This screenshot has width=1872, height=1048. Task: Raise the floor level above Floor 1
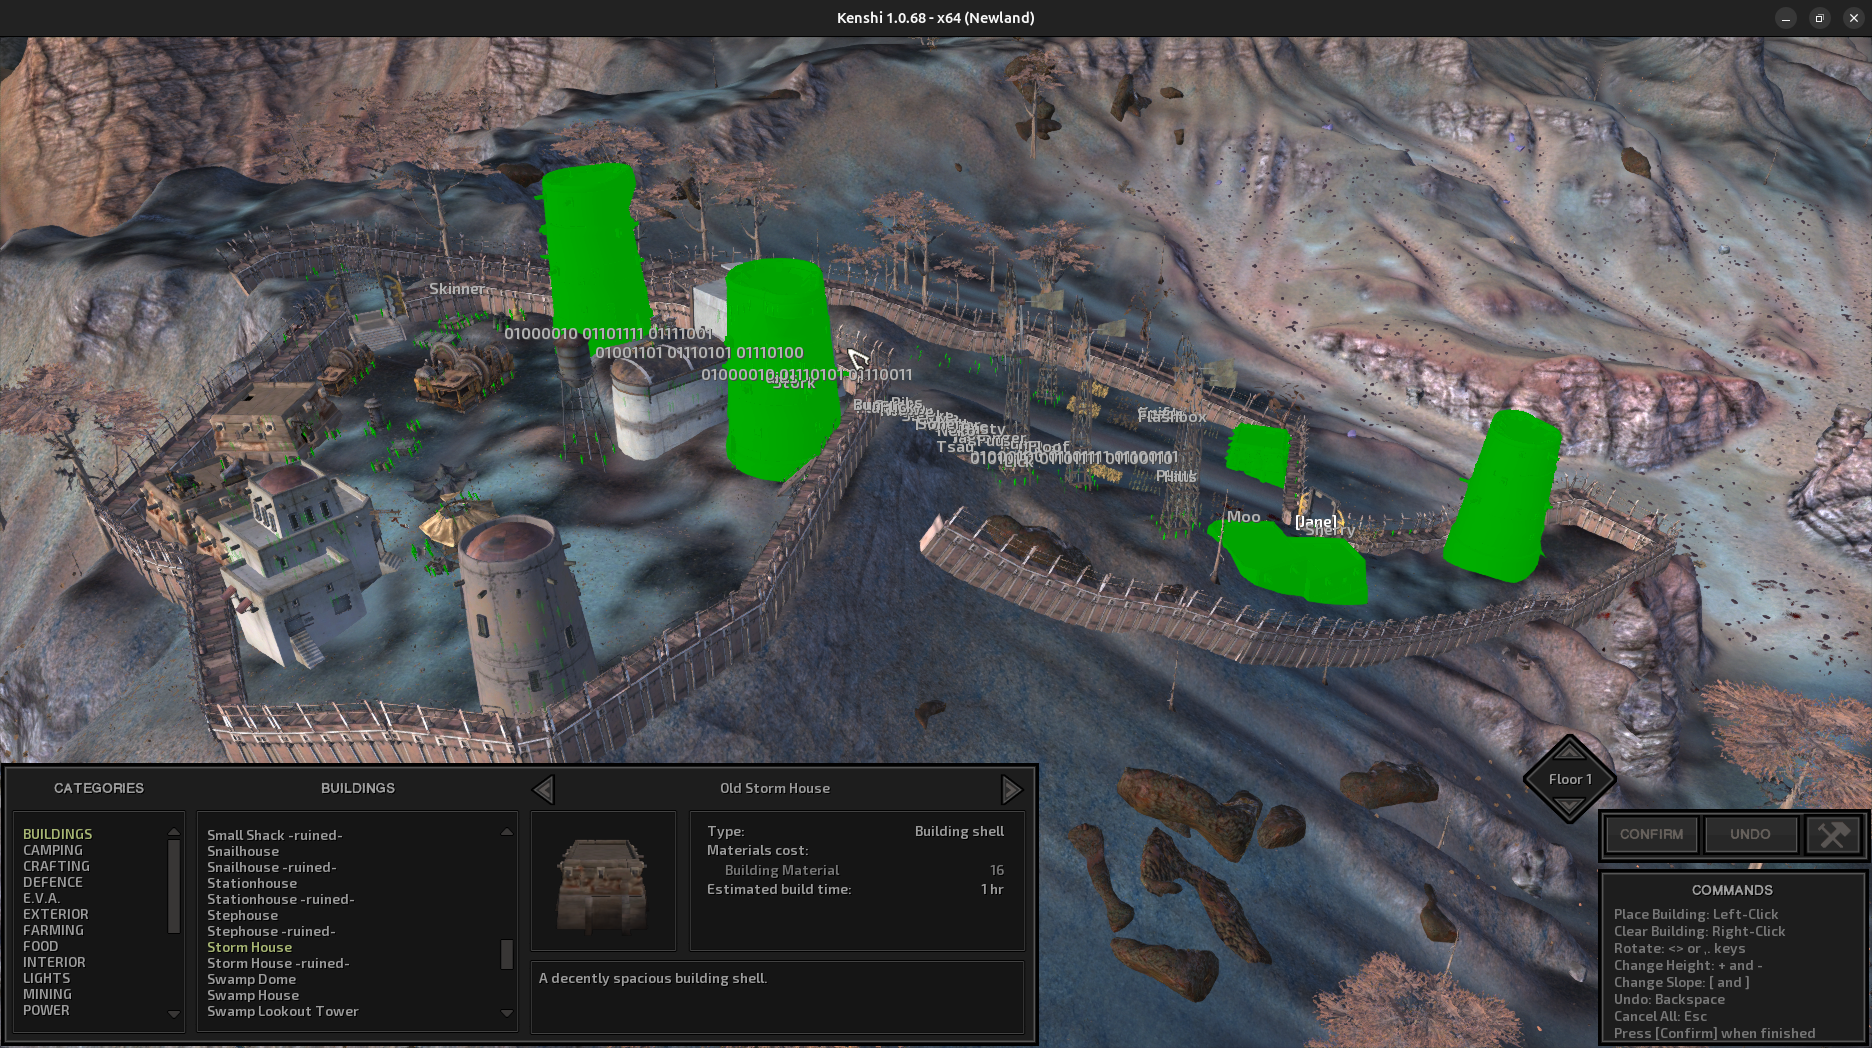click(x=1569, y=749)
